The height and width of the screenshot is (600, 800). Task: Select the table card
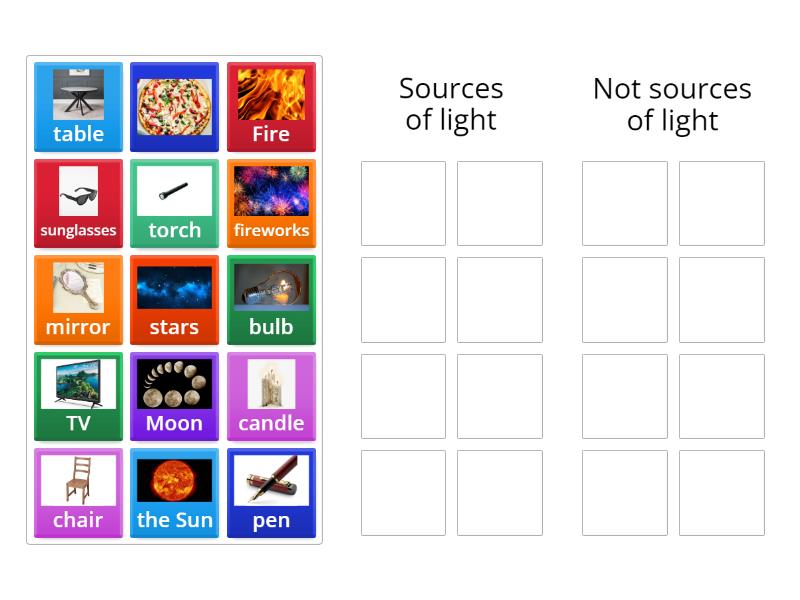(x=78, y=107)
